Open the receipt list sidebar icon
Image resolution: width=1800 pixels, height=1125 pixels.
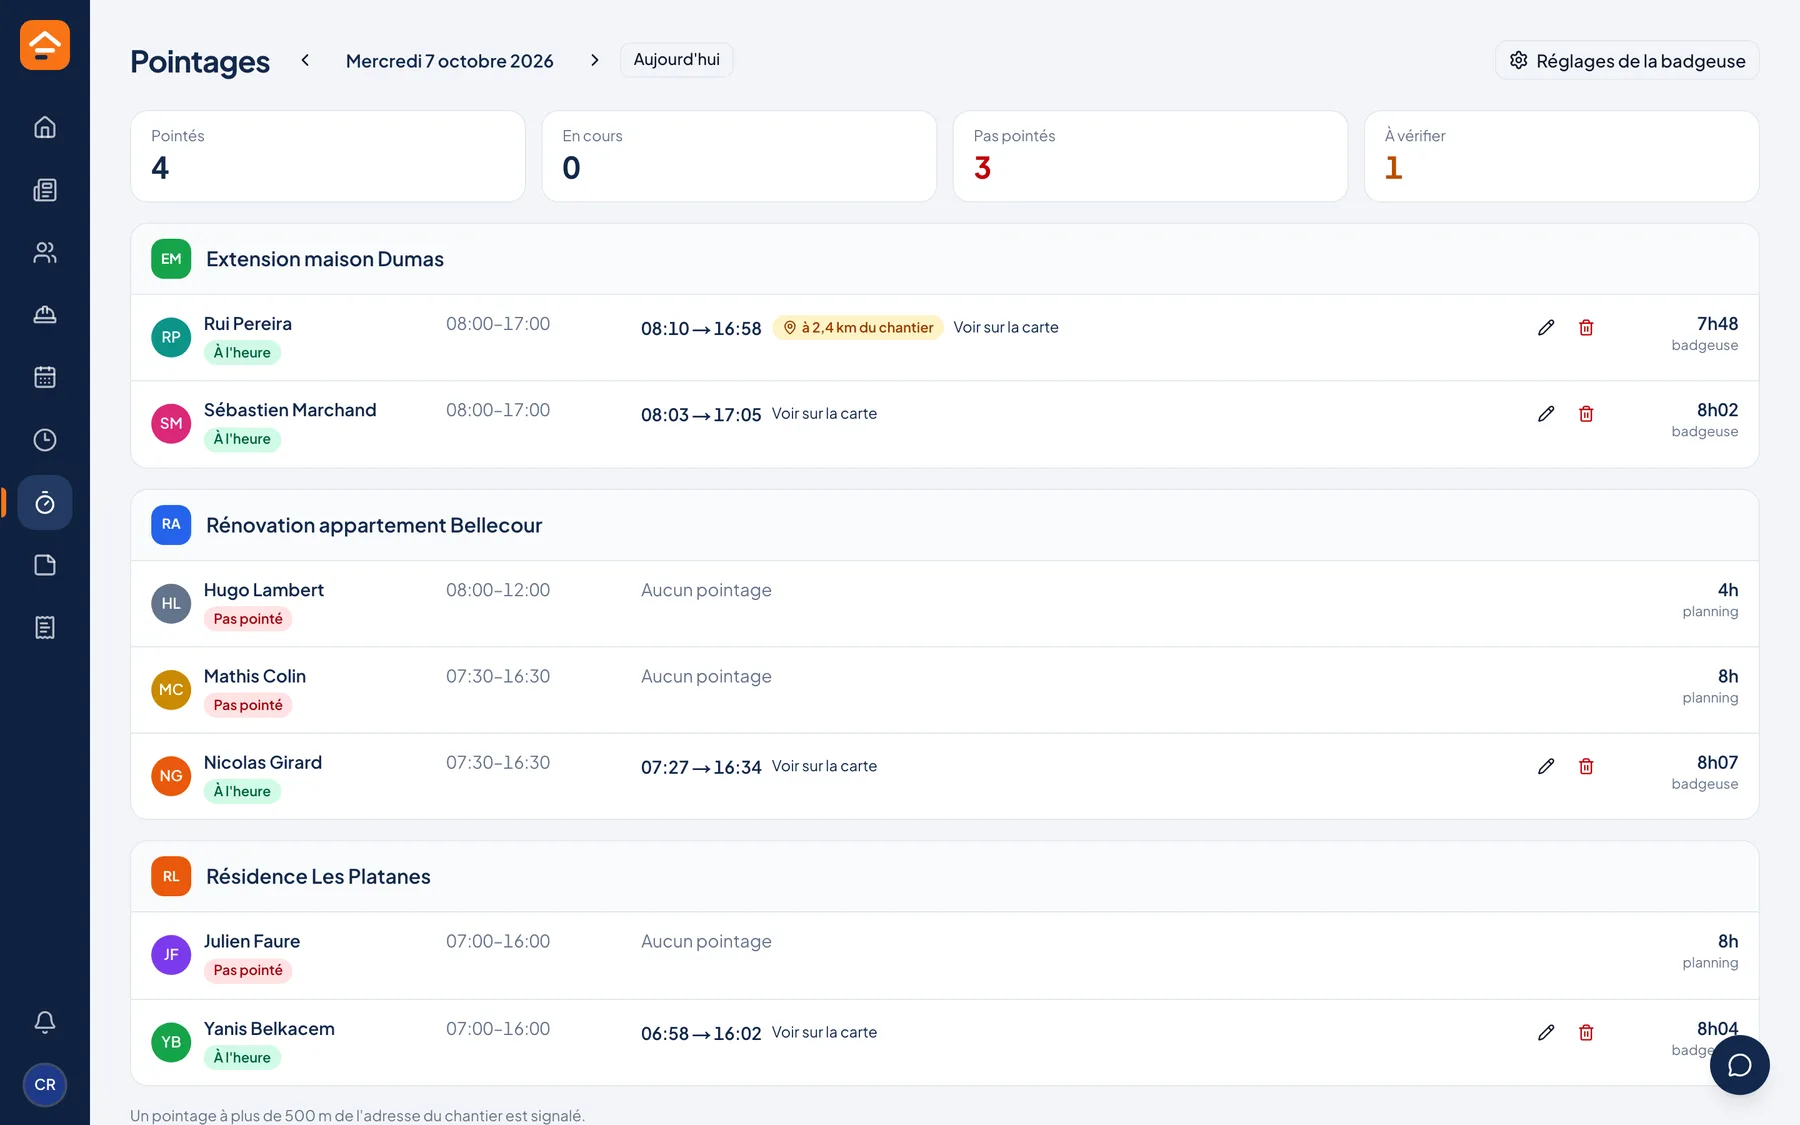pos(45,627)
